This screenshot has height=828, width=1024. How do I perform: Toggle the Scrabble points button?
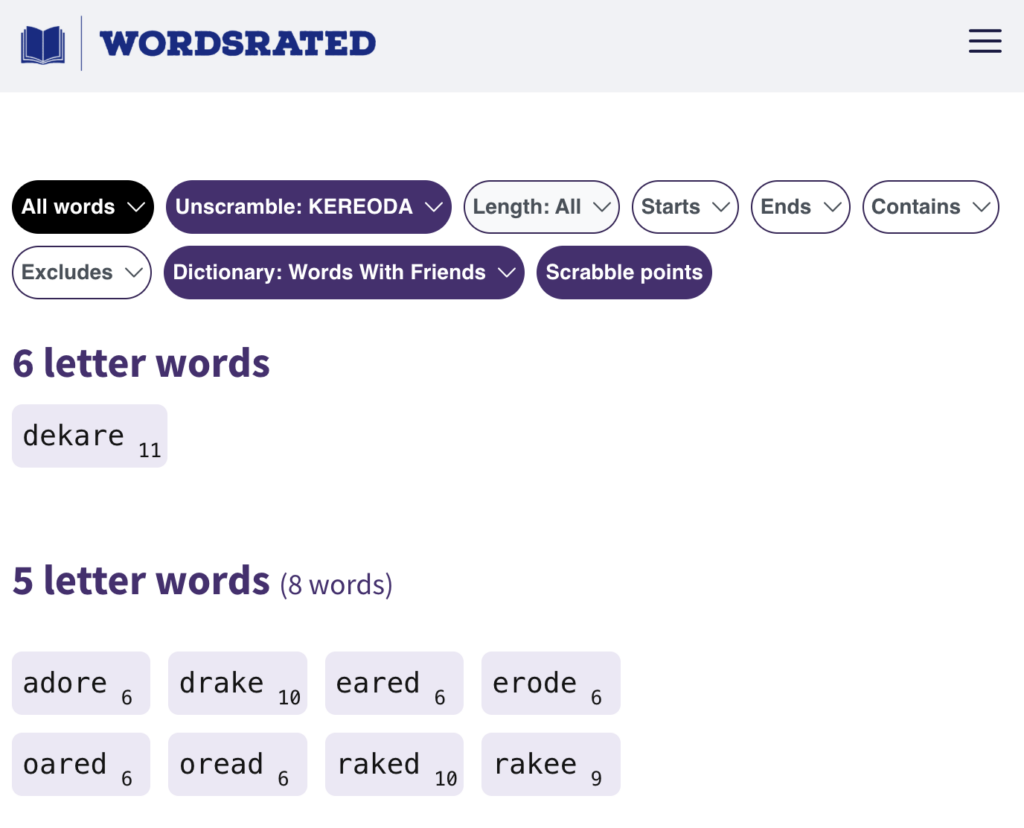624,272
